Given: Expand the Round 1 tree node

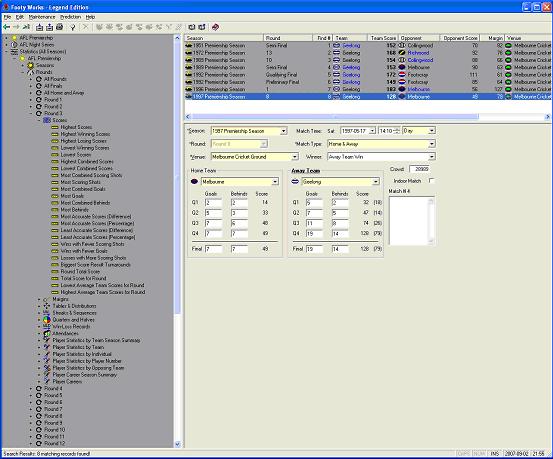Looking at the screenshot, I should point(31,99).
